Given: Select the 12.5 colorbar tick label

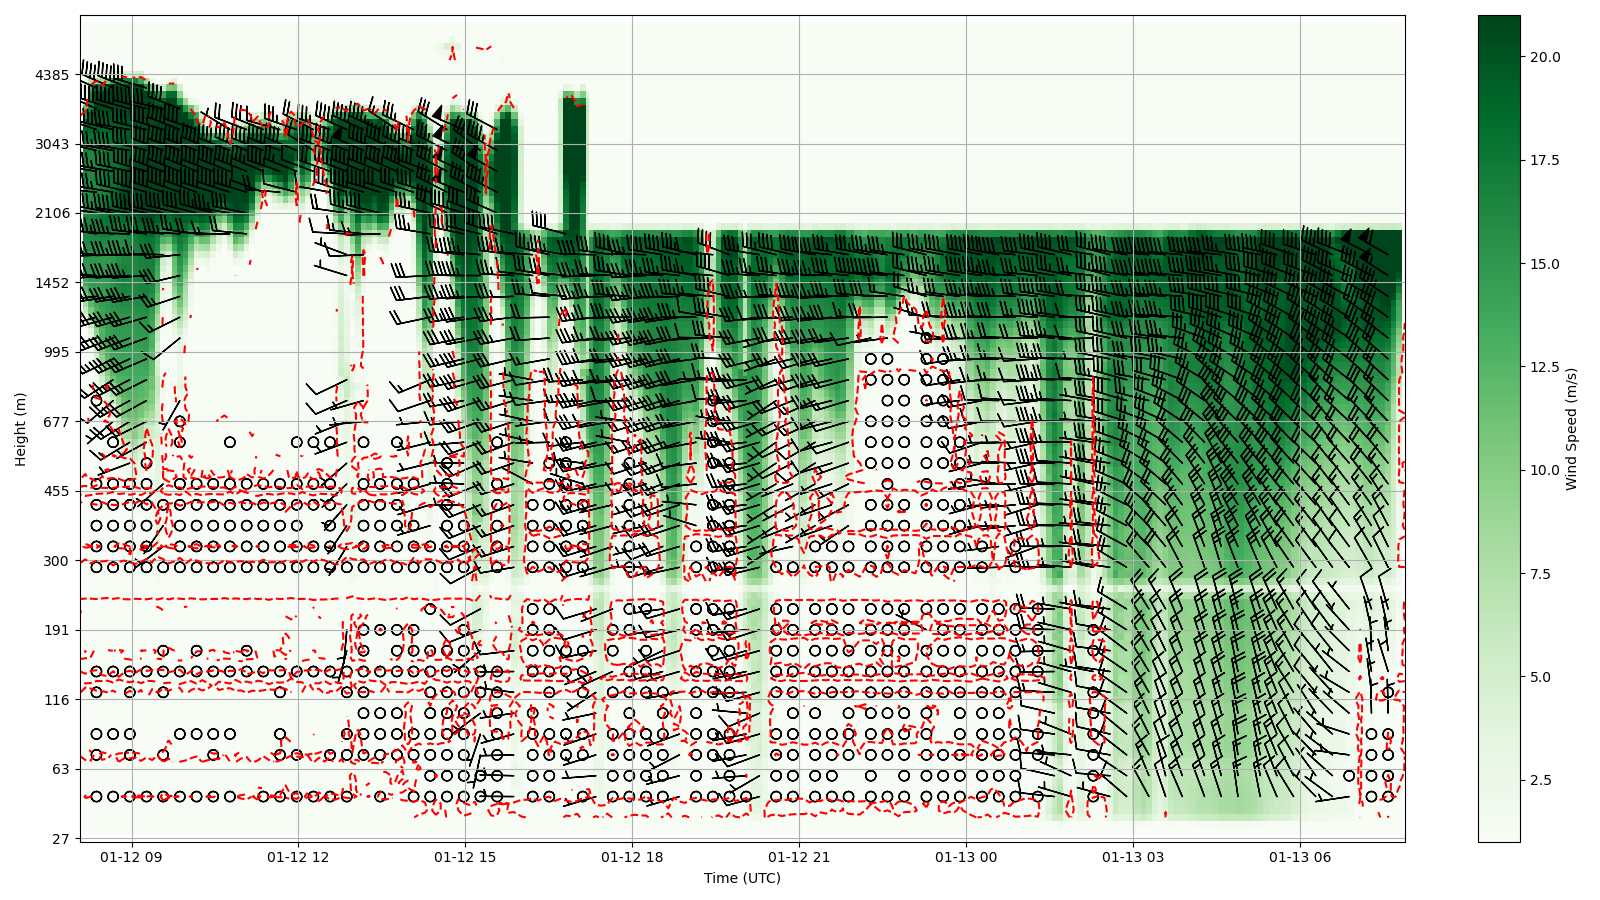Looking at the screenshot, I should [x=1544, y=367].
